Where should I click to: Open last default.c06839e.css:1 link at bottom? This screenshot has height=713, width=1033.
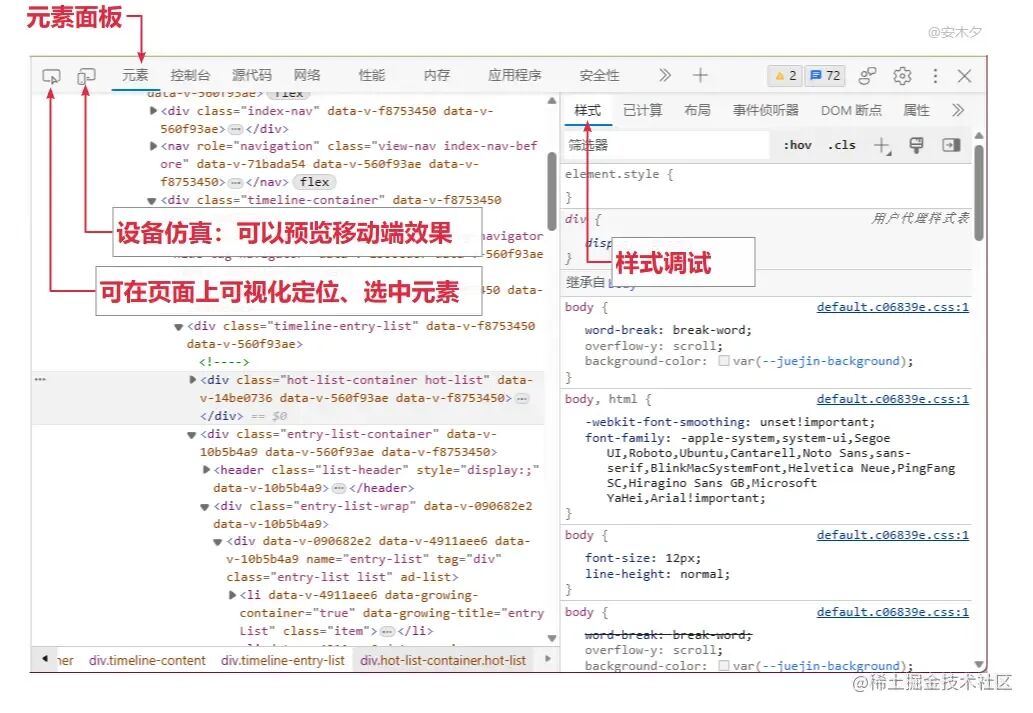coord(893,612)
